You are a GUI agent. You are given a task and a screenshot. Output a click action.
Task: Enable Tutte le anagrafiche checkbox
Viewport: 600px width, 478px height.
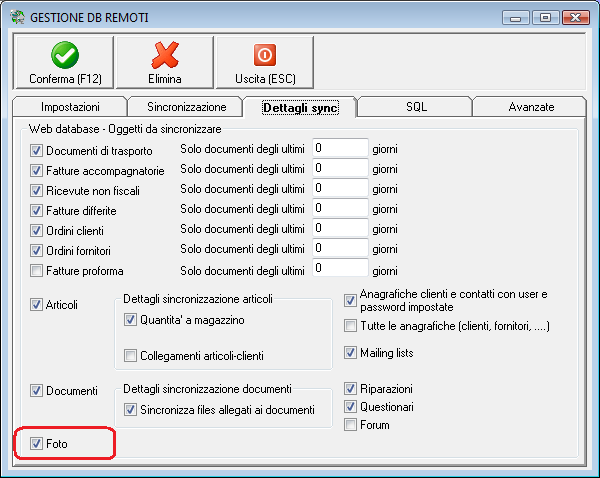[350, 326]
